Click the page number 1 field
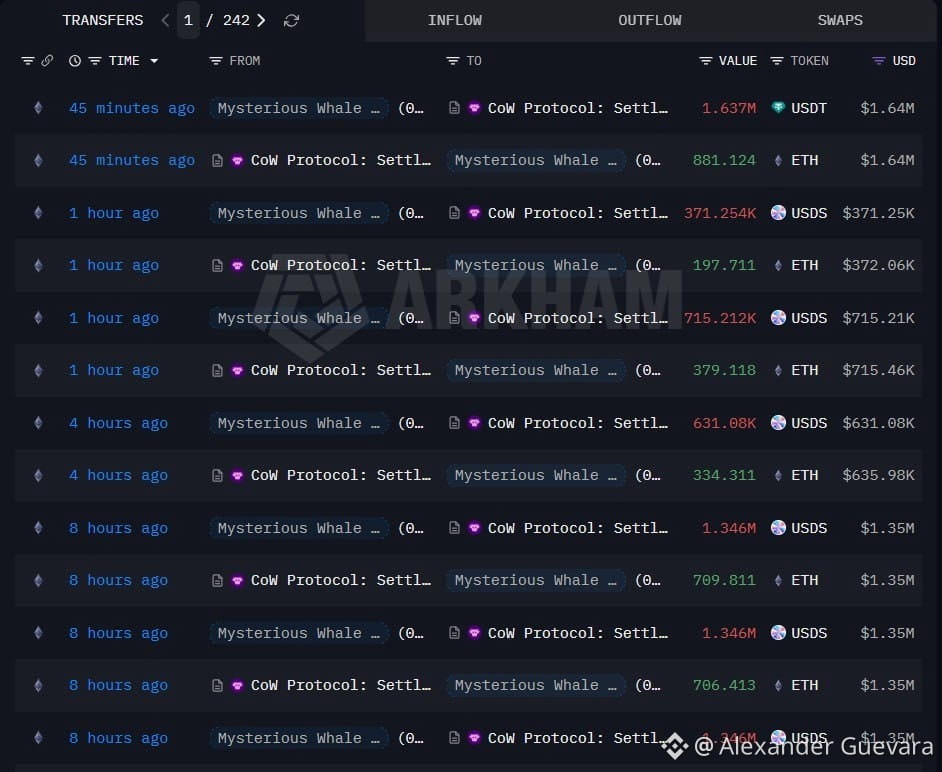This screenshot has width=942, height=772. [188, 20]
